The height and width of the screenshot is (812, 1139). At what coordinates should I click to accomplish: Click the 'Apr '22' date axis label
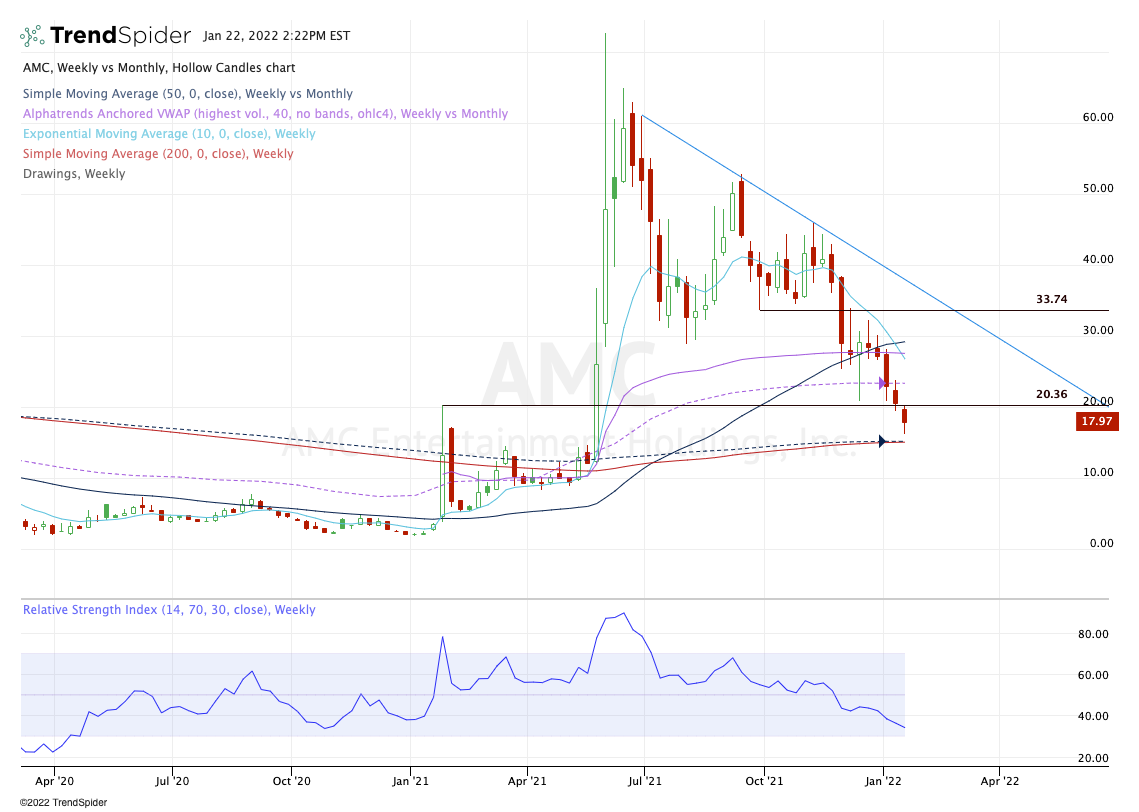tap(1000, 781)
